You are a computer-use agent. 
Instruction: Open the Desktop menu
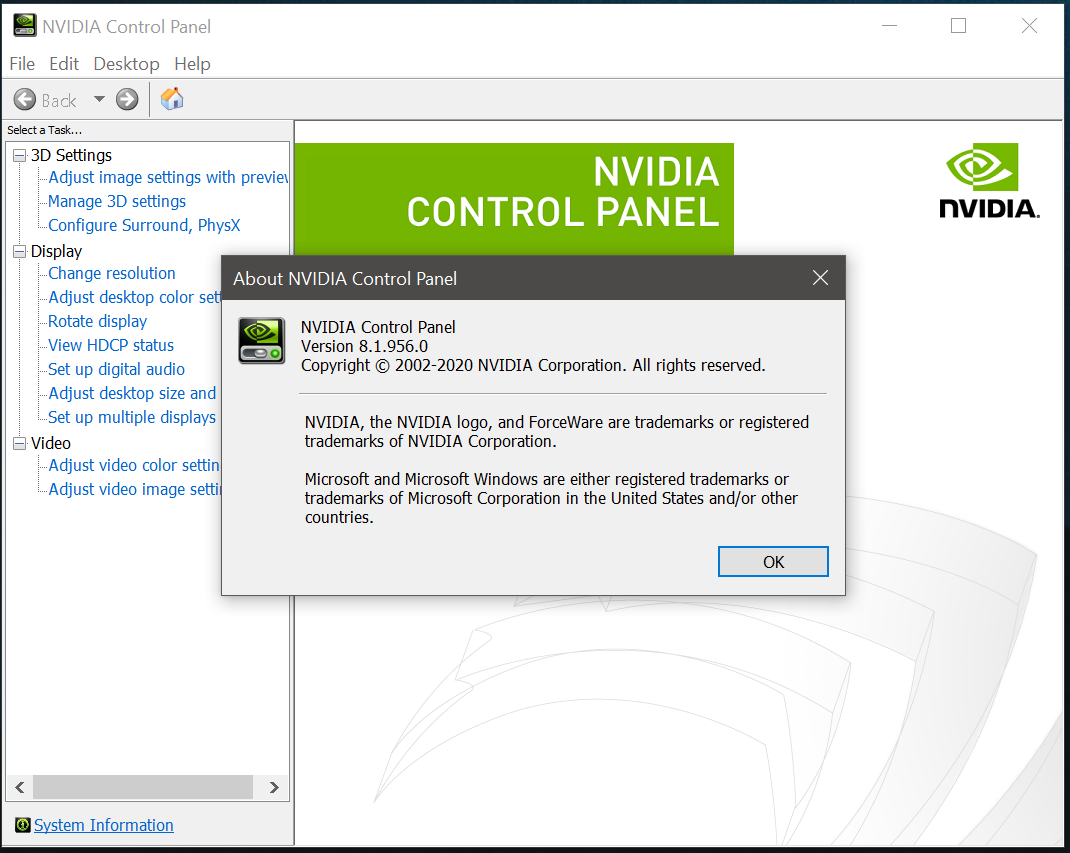coord(126,63)
